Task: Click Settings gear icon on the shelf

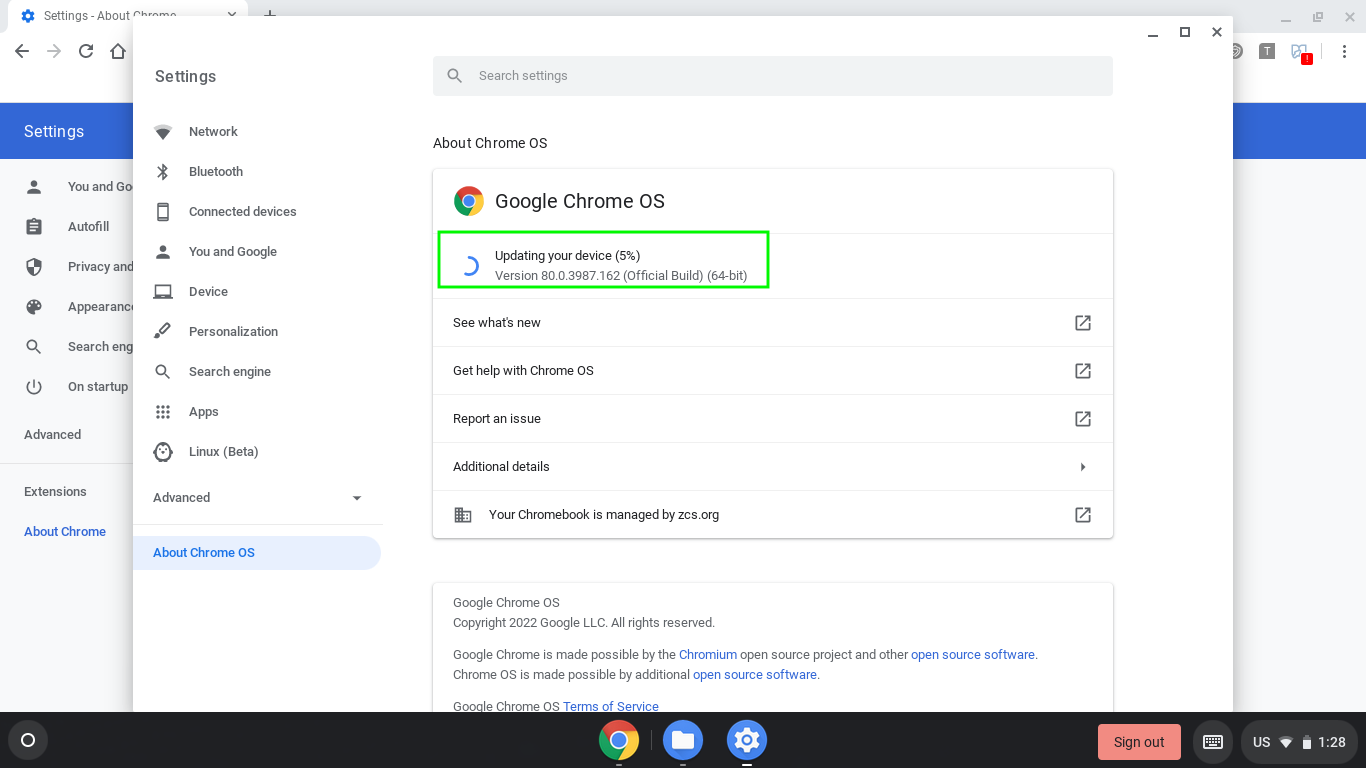Action: (747, 741)
